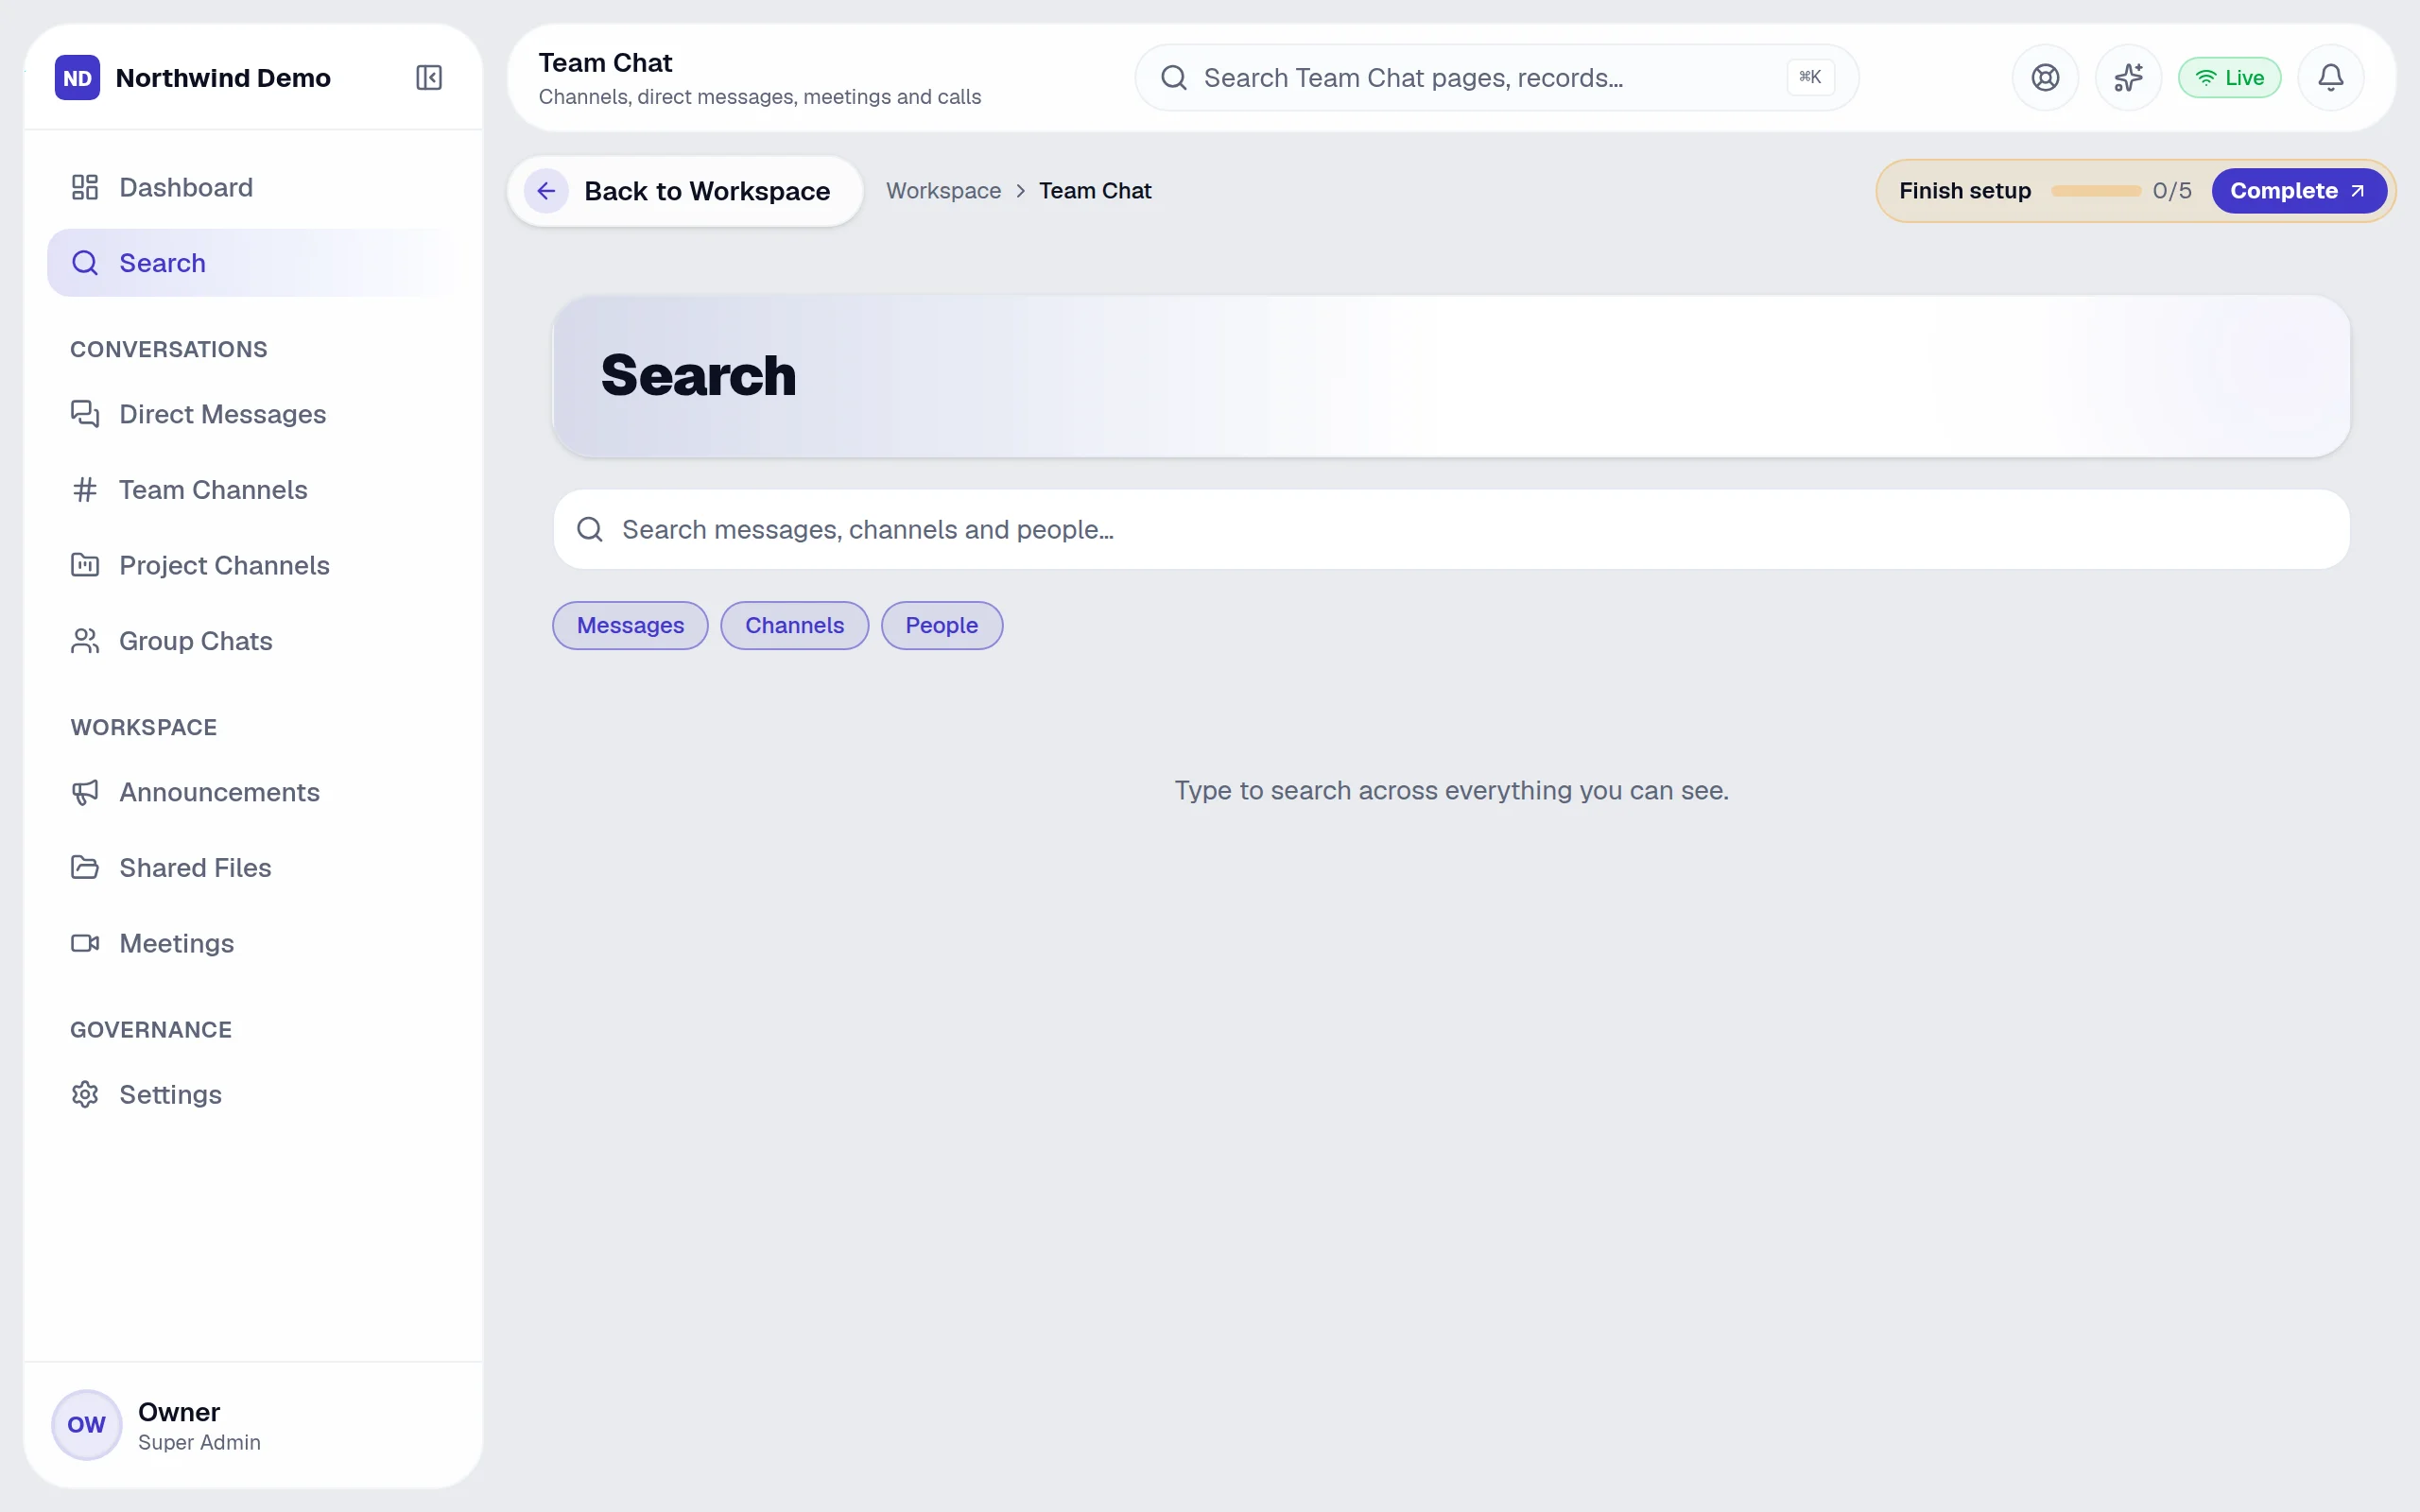
Task: Click the magnifier icon in messages search box
Action: (590, 529)
